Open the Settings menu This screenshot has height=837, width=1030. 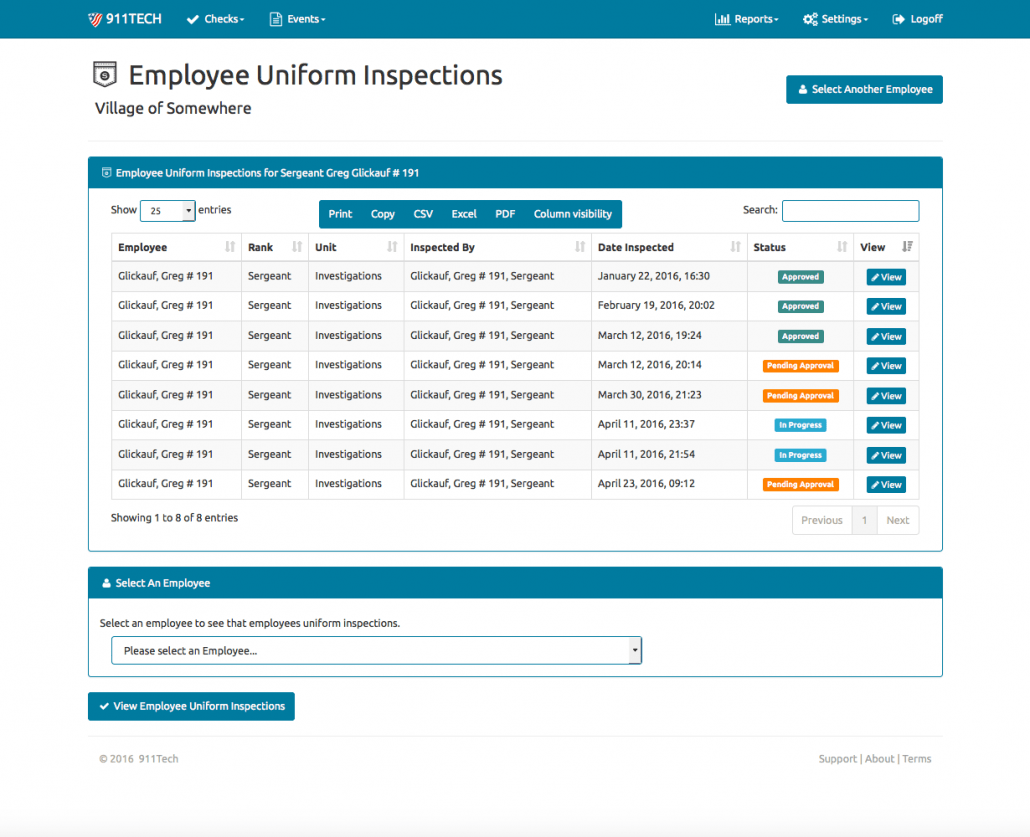835,18
